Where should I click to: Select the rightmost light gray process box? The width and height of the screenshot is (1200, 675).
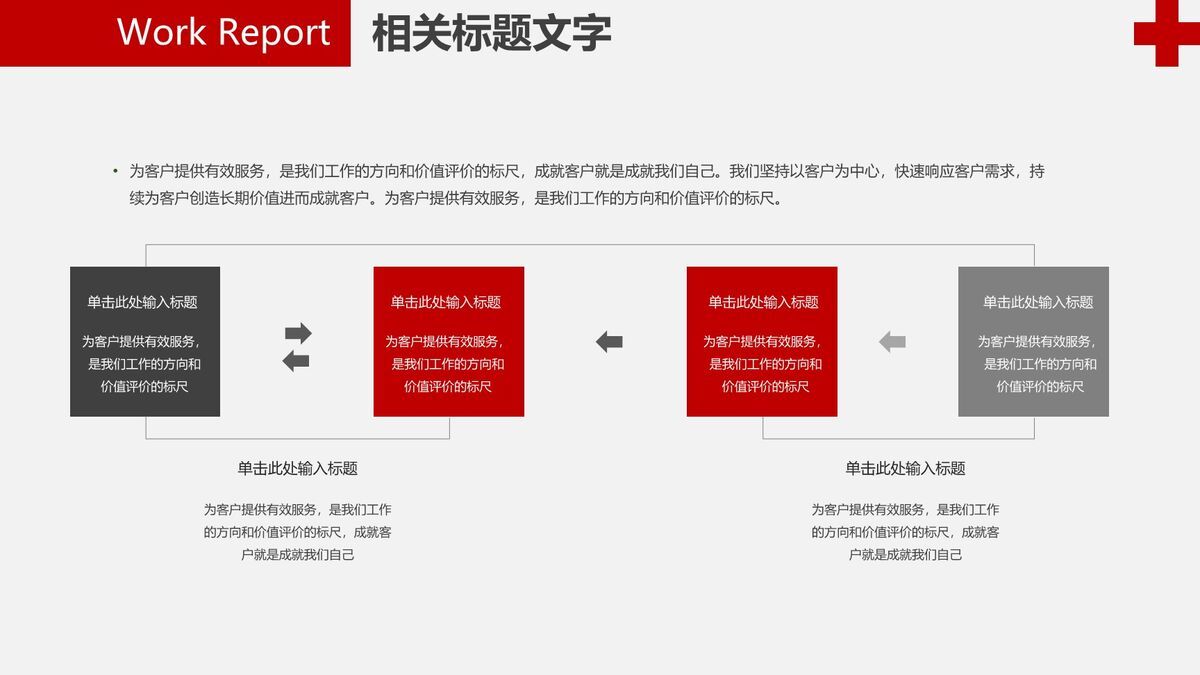point(1034,341)
